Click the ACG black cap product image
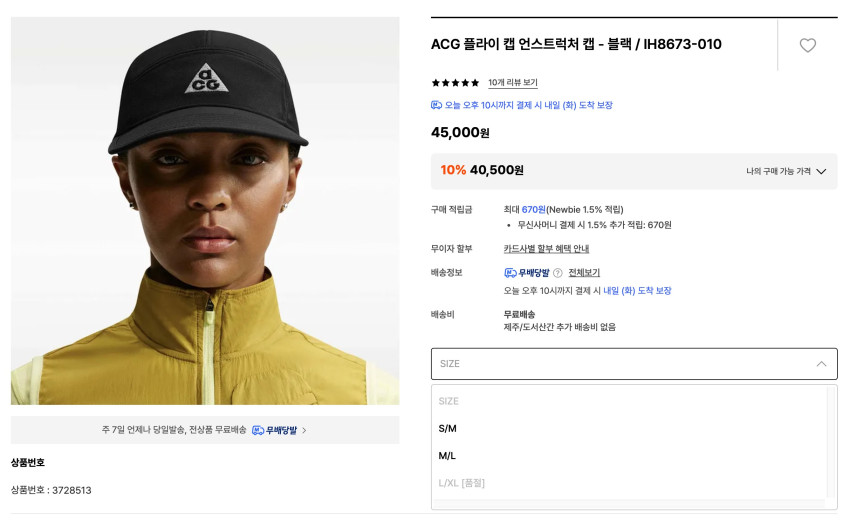 click(205, 210)
